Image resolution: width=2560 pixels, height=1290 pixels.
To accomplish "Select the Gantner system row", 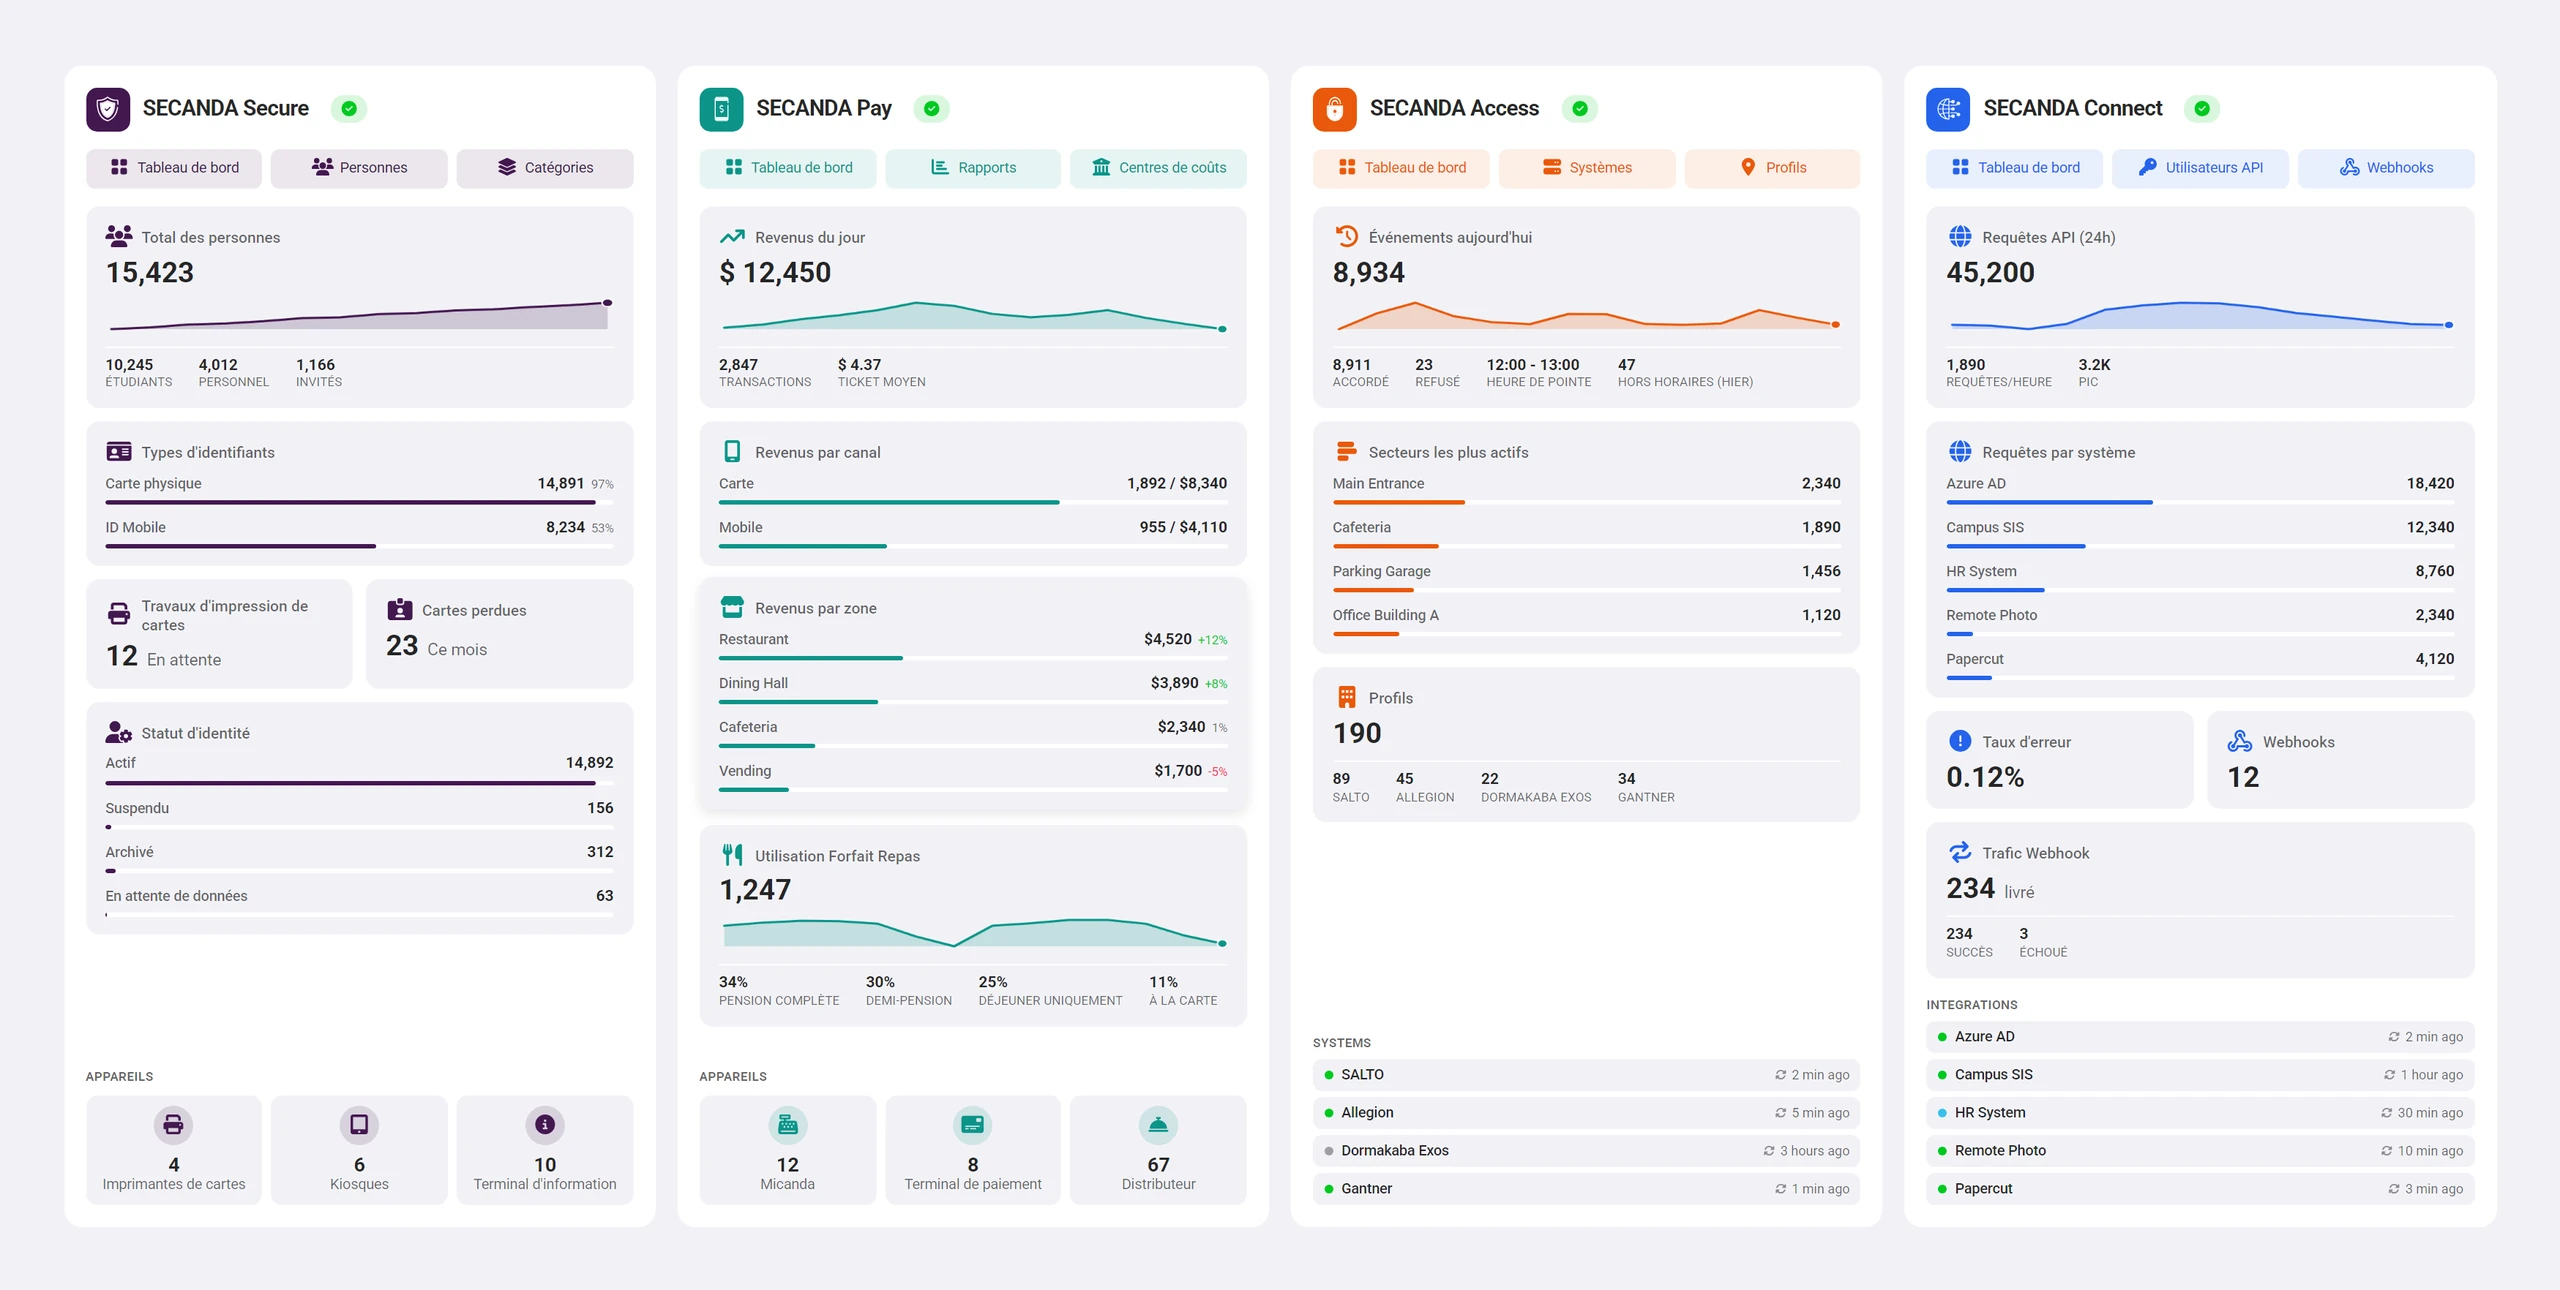I will coord(1586,1189).
